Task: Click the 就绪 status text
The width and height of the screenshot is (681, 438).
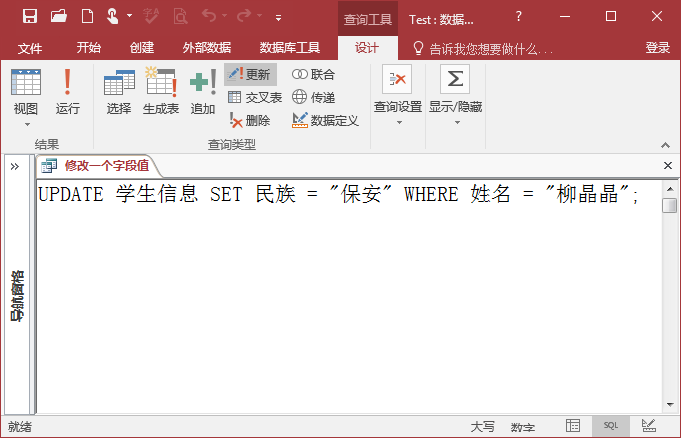Action: [20, 427]
